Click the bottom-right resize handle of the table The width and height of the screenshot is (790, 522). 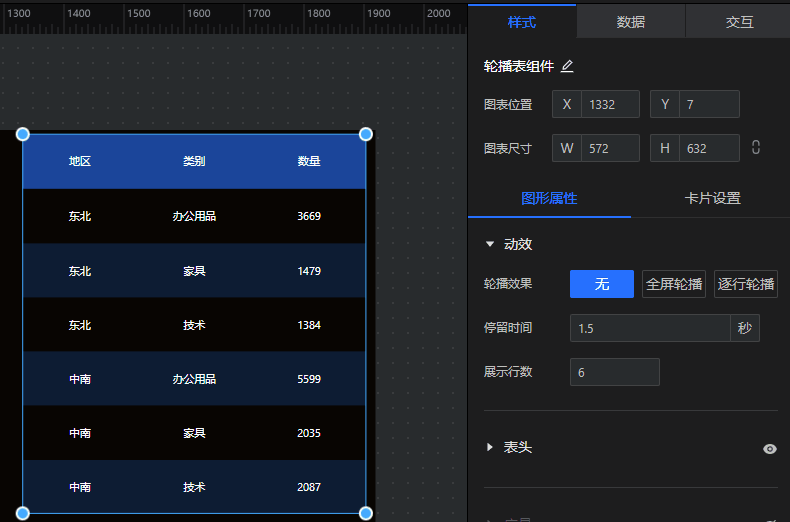coord(366,513)
